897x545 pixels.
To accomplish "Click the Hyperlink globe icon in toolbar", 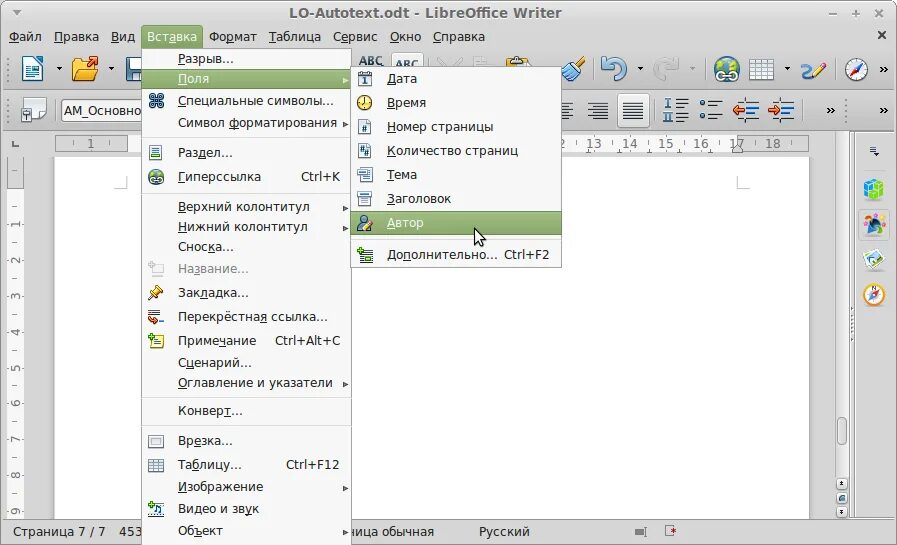I will point(726,69).
